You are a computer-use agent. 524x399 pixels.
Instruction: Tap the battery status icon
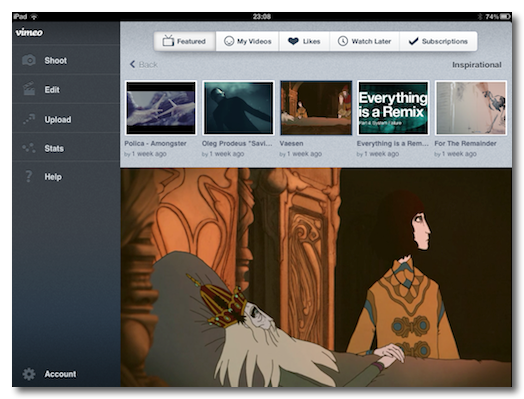(505, 16)
